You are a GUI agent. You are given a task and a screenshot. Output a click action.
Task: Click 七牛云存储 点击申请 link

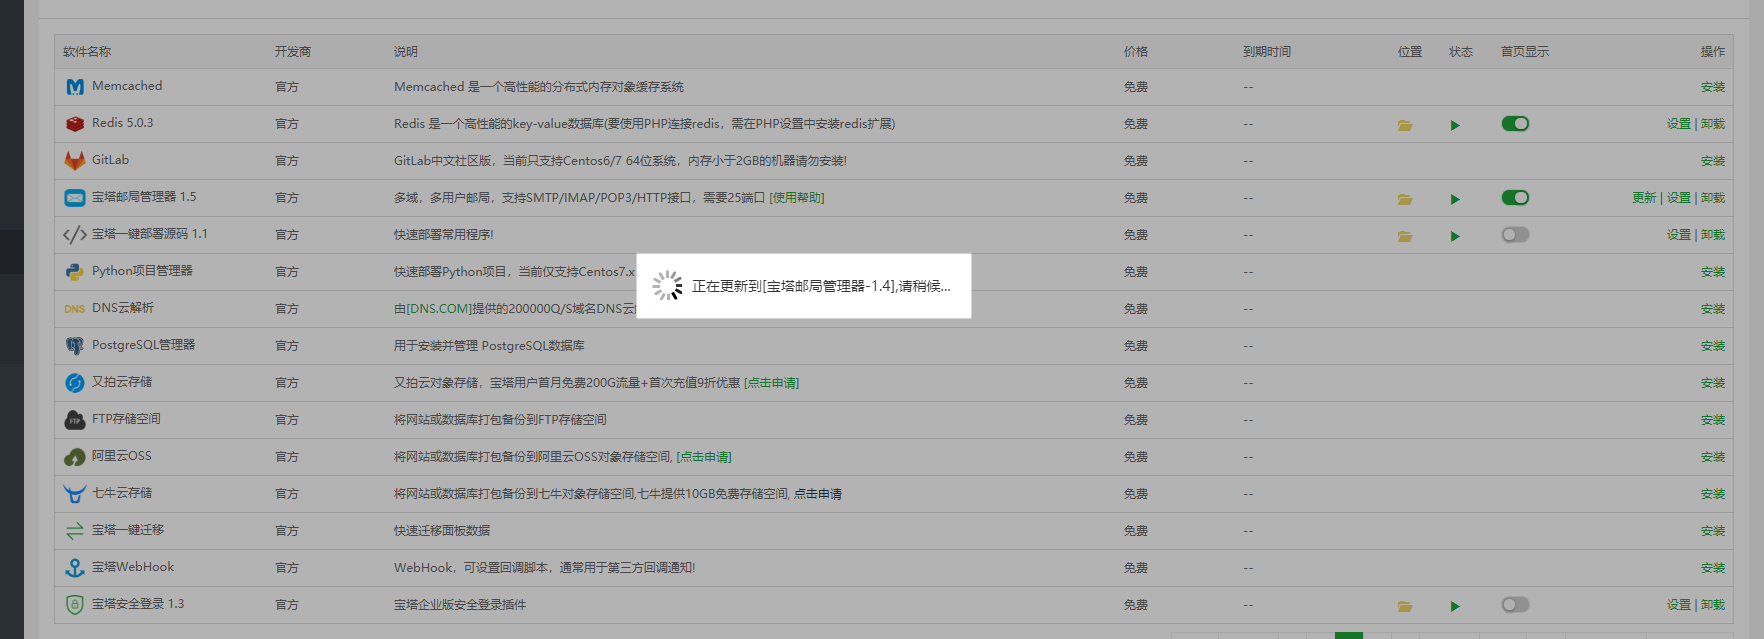pyautogui.click(x=818, y=494)
